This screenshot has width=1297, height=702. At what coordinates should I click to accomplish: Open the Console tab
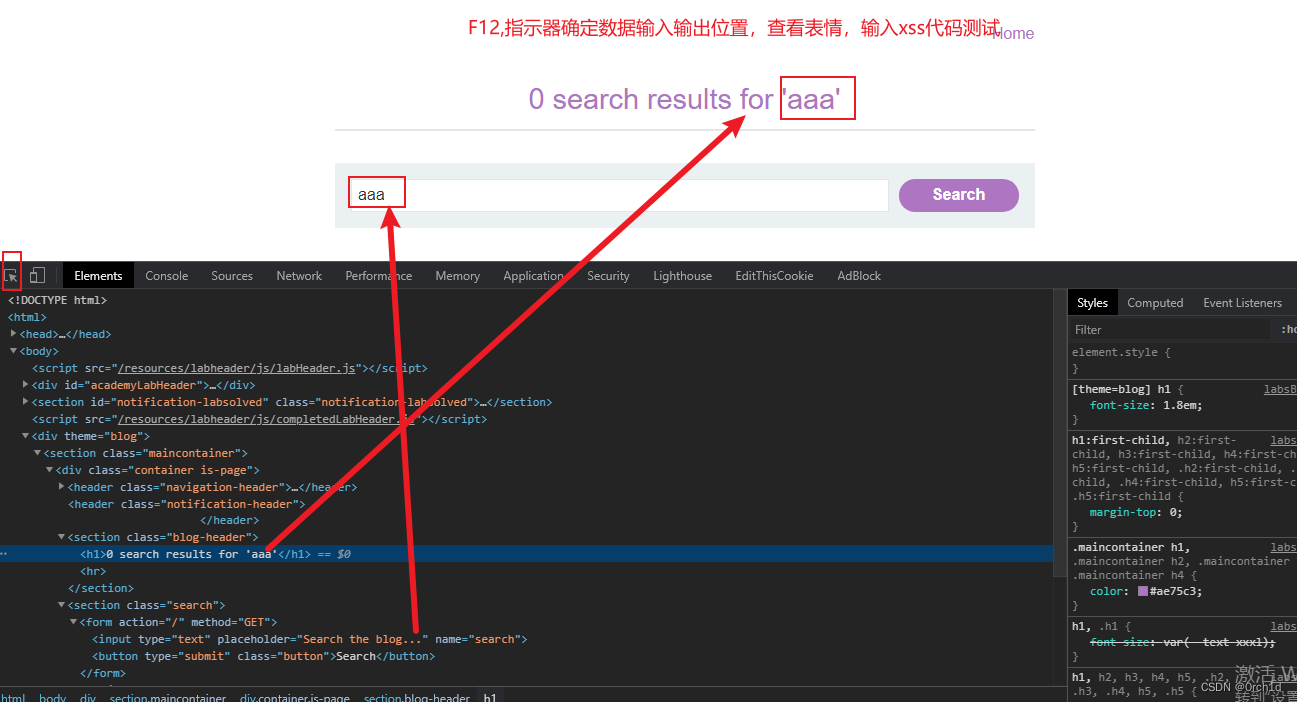pyautogui.click(x=167, y=276)
